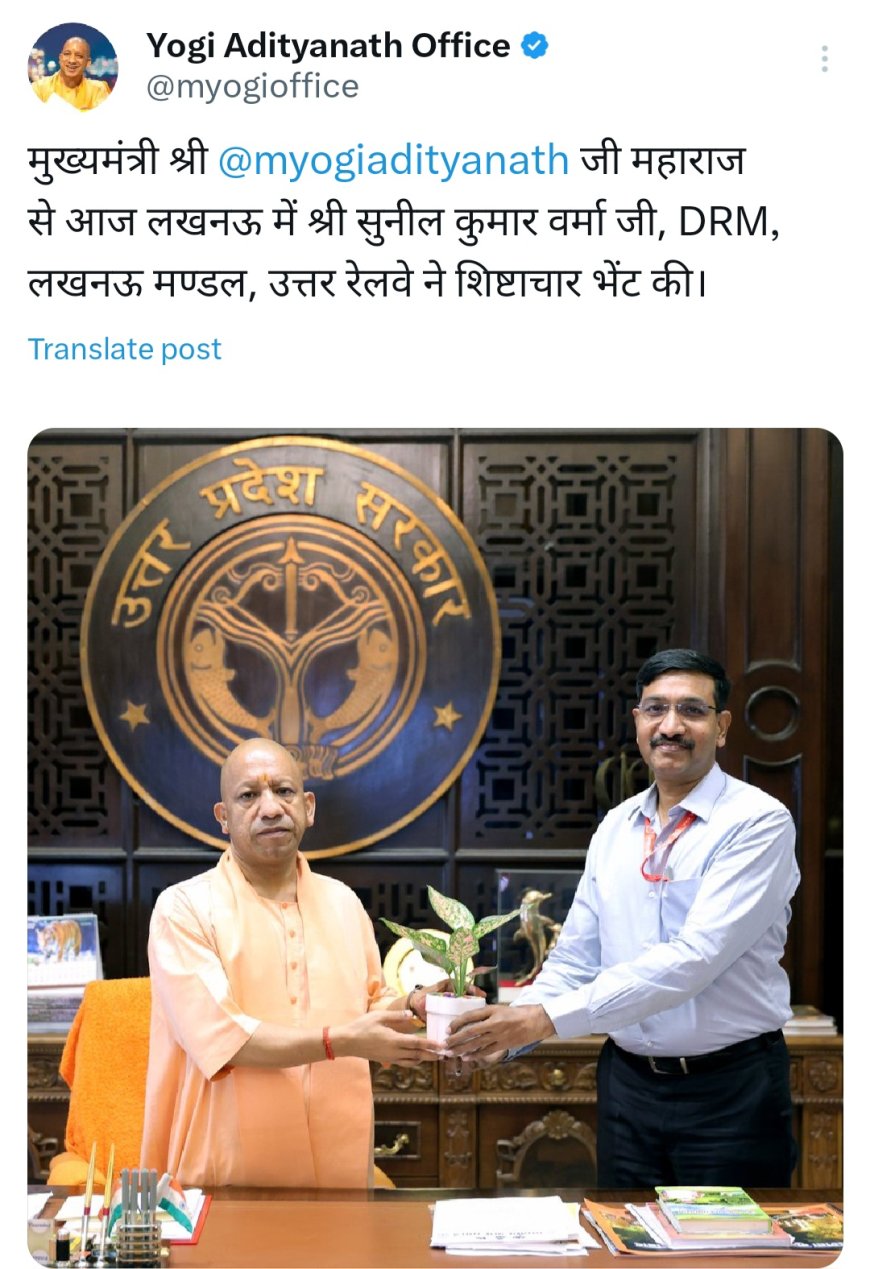Click the ring handle on the wooden door
The width and height of the screenshot is (870, 1269).
[773, 713]
